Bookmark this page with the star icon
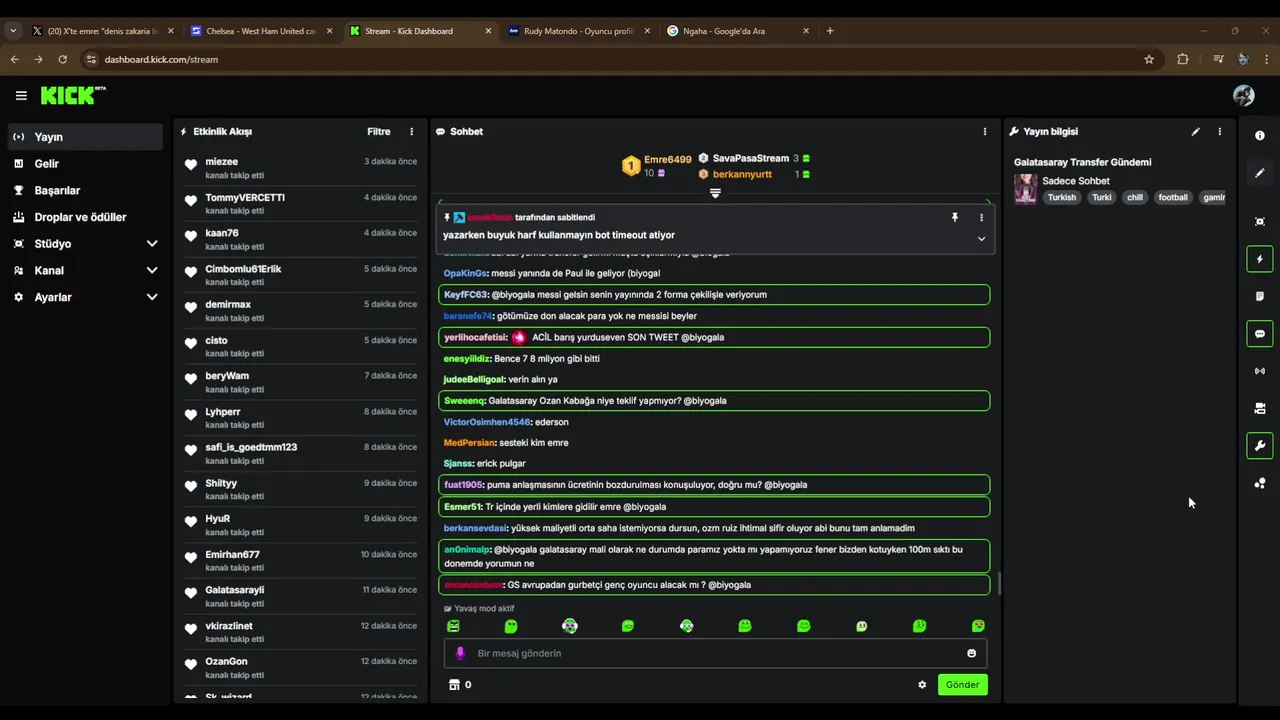This screenshot has height=720, width=1280. [1149, 59]
